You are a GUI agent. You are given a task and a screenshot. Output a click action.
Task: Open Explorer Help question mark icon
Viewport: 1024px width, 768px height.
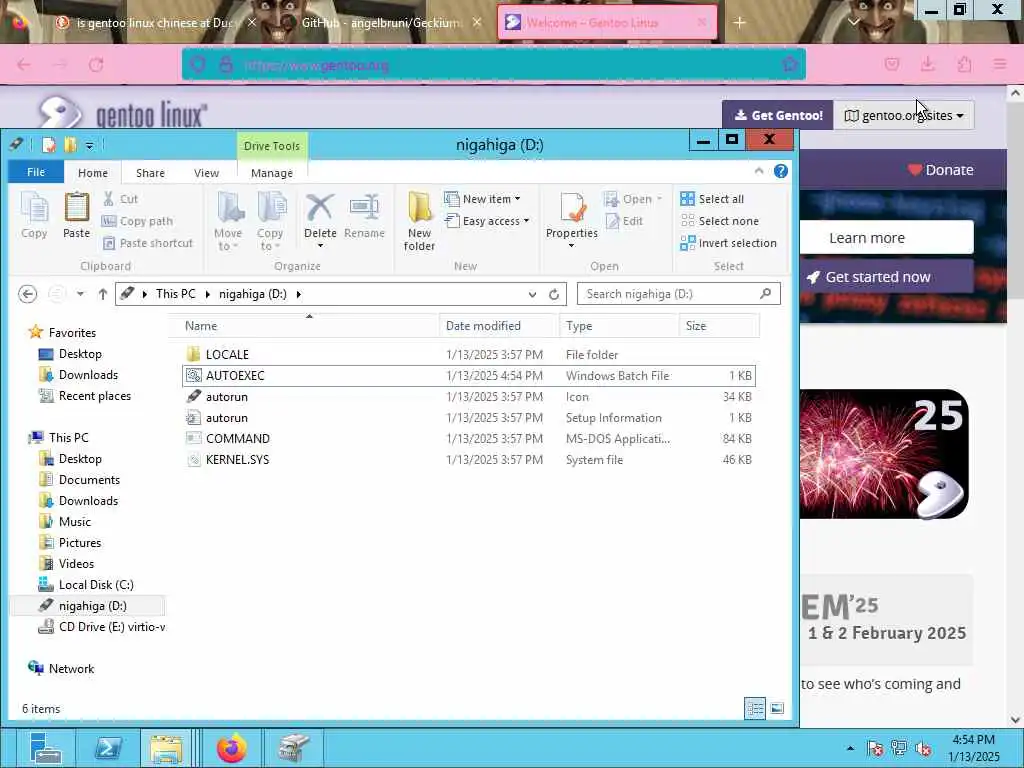780,171
